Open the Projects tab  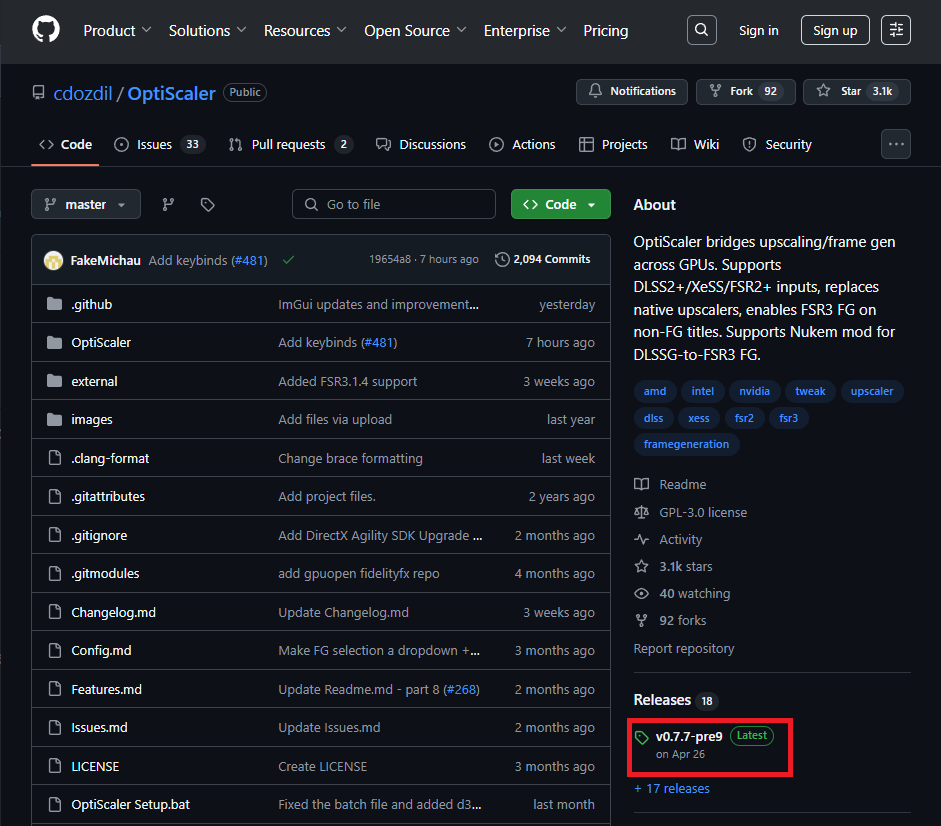point(613,144)
